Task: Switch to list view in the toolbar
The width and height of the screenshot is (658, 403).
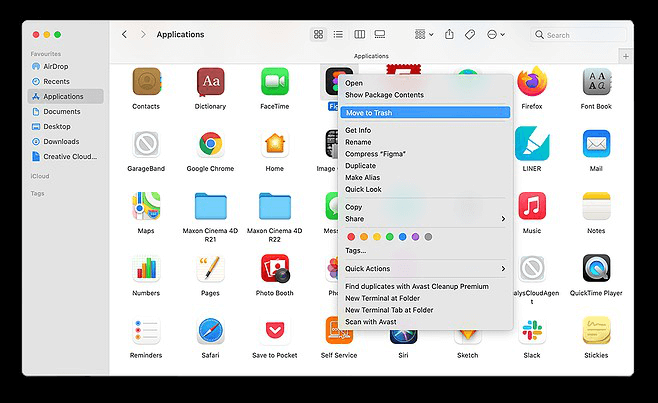Action: (x=338, y=34)
